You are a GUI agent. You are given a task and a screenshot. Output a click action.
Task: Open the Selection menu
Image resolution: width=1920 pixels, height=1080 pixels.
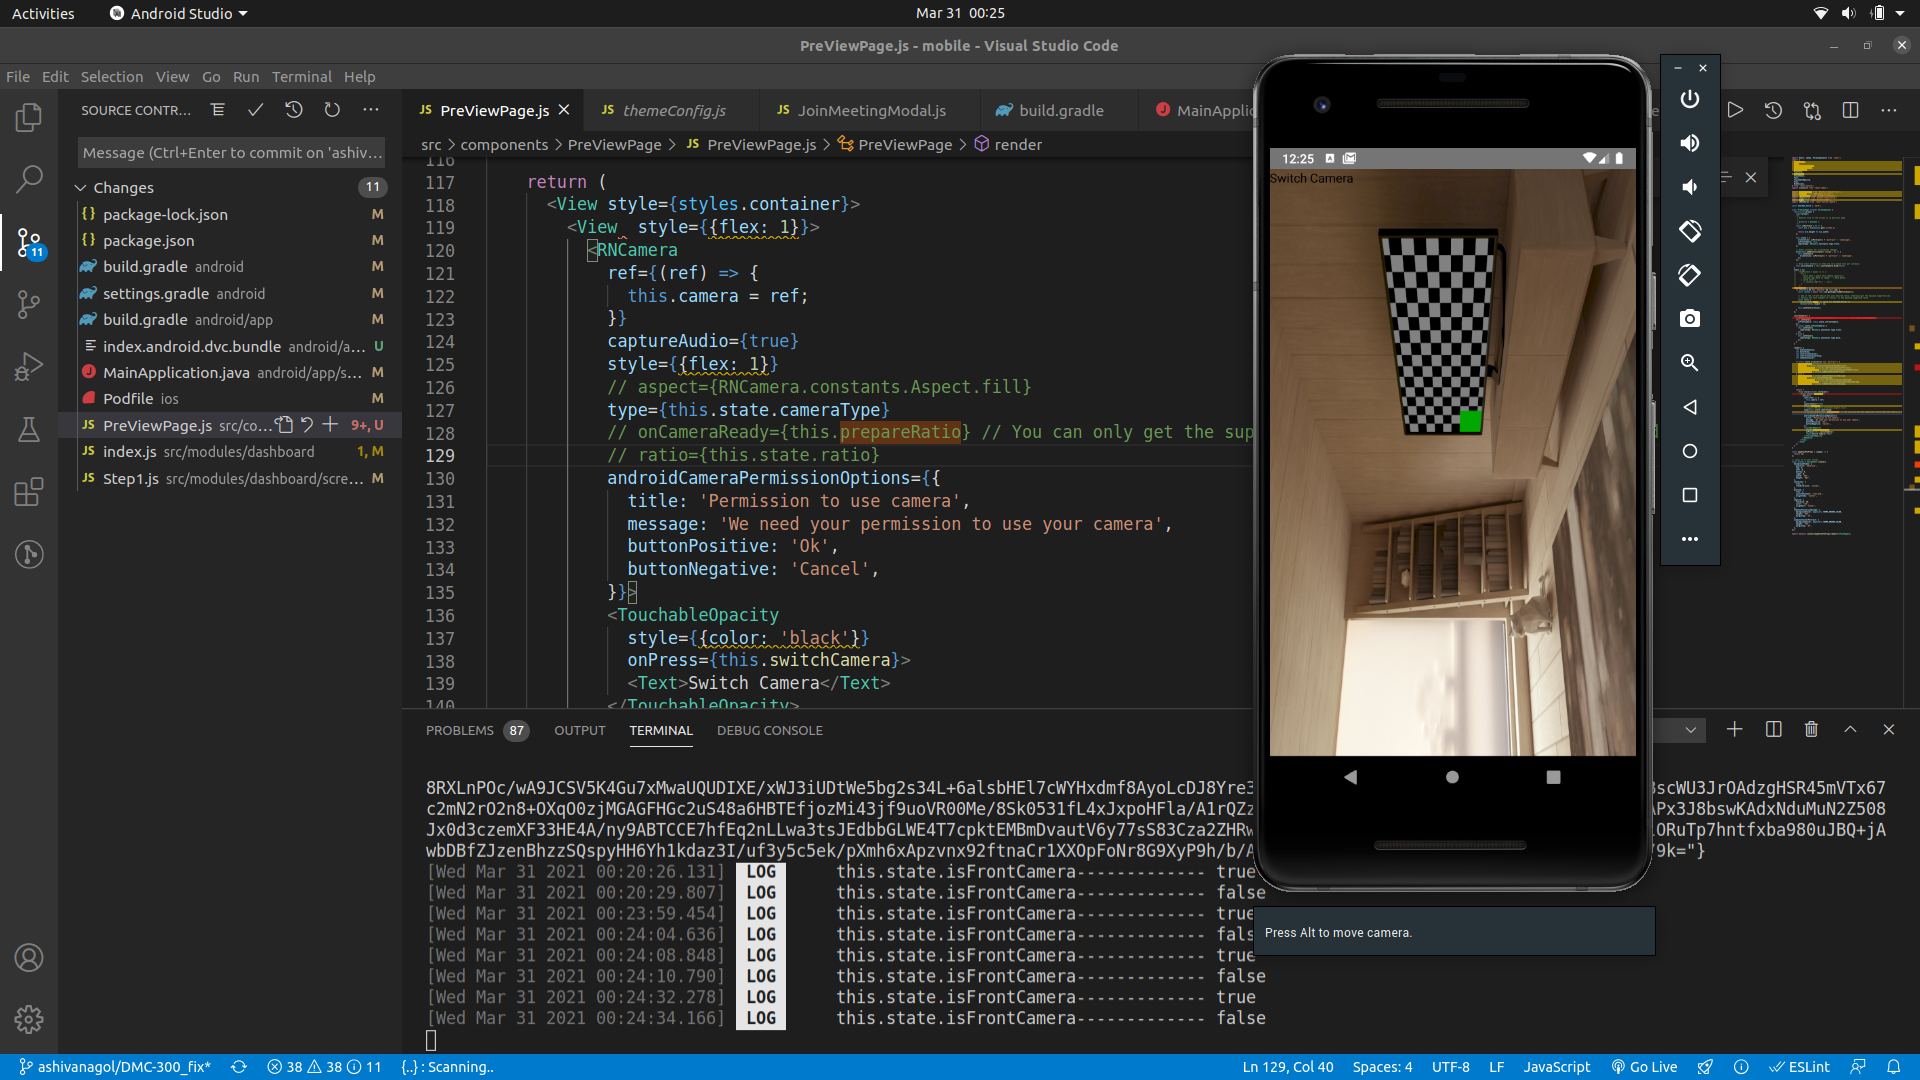pyautogui.click(x=111, y=77)
